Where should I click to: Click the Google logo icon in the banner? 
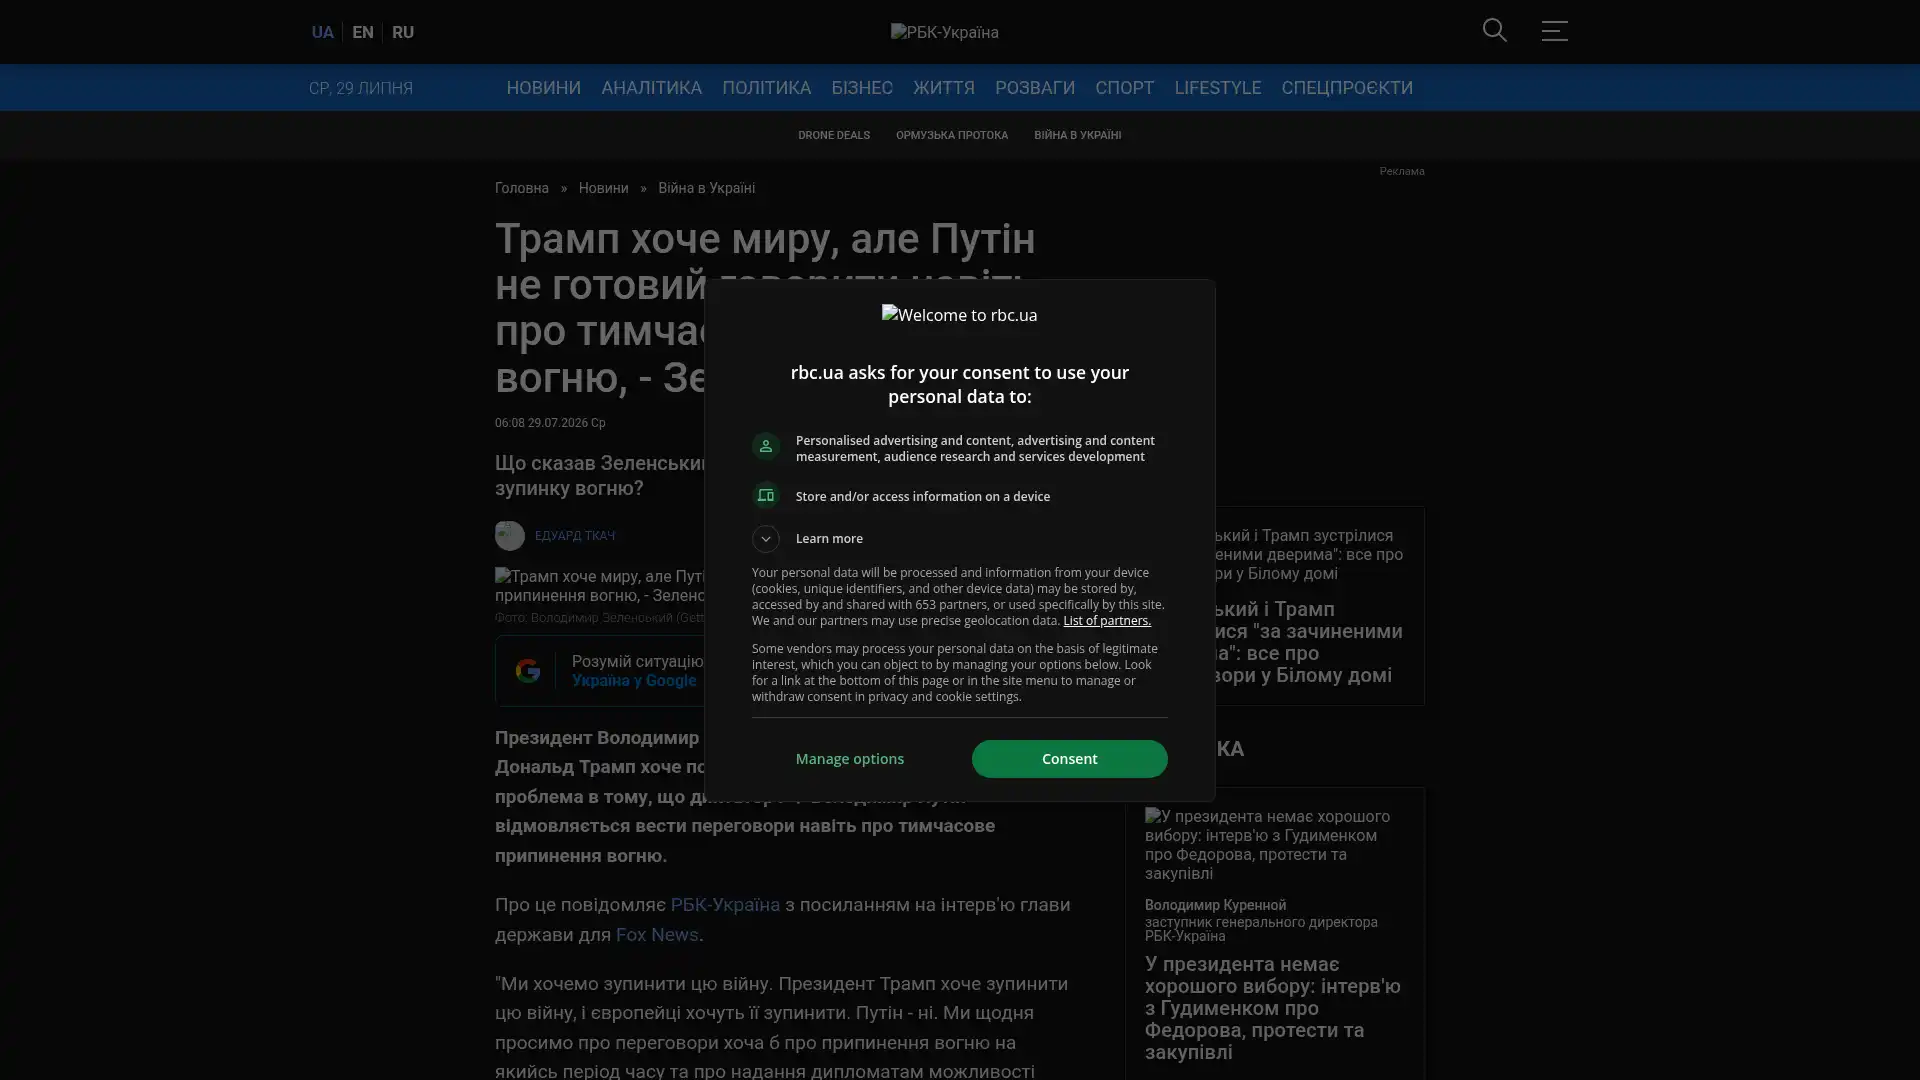pos(528,671)
